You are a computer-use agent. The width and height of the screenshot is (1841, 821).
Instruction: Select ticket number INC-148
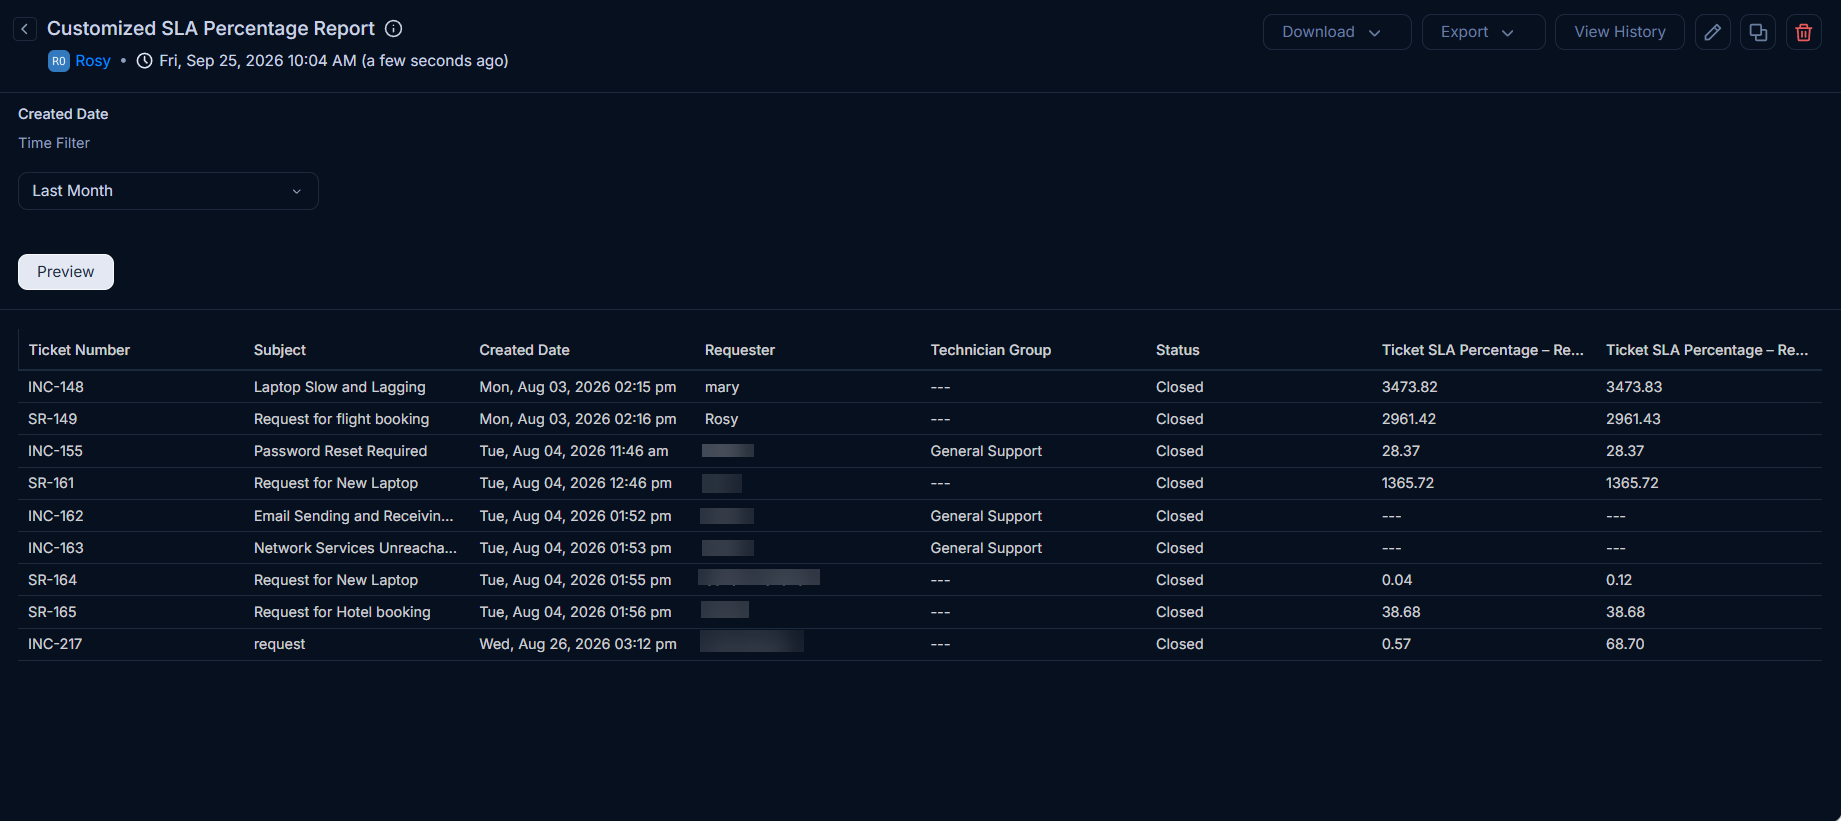pos(56,387)
